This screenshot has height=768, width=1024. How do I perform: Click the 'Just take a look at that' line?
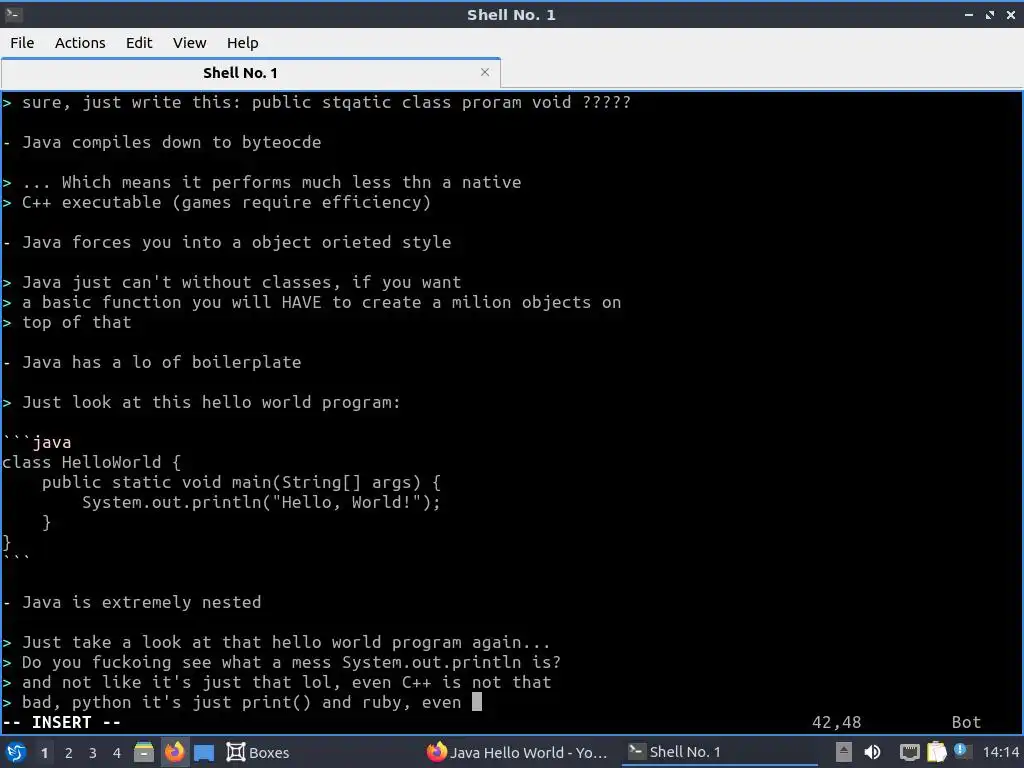276,642
